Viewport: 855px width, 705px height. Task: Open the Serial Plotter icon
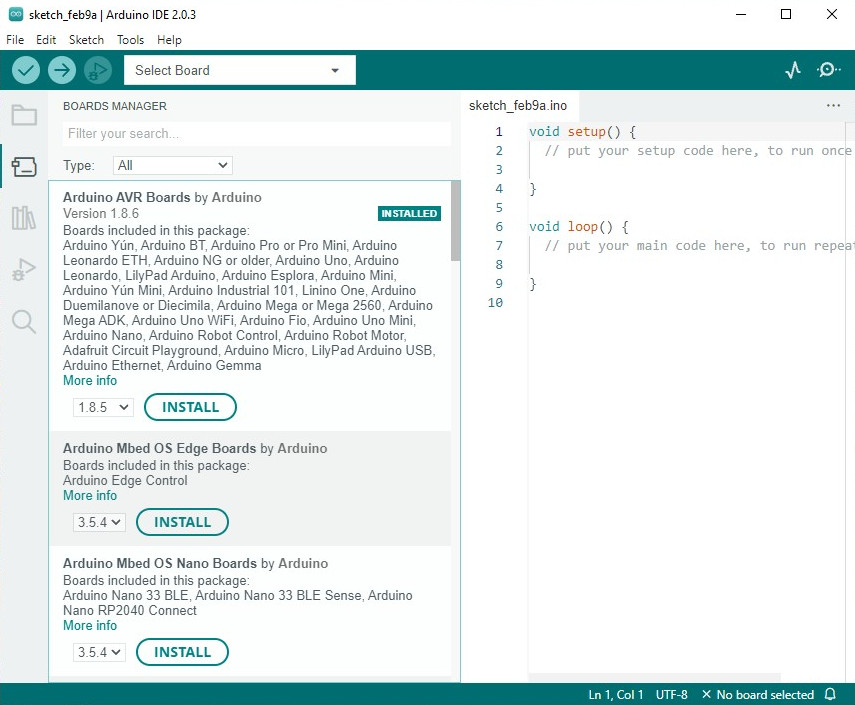tap(793, 70)
